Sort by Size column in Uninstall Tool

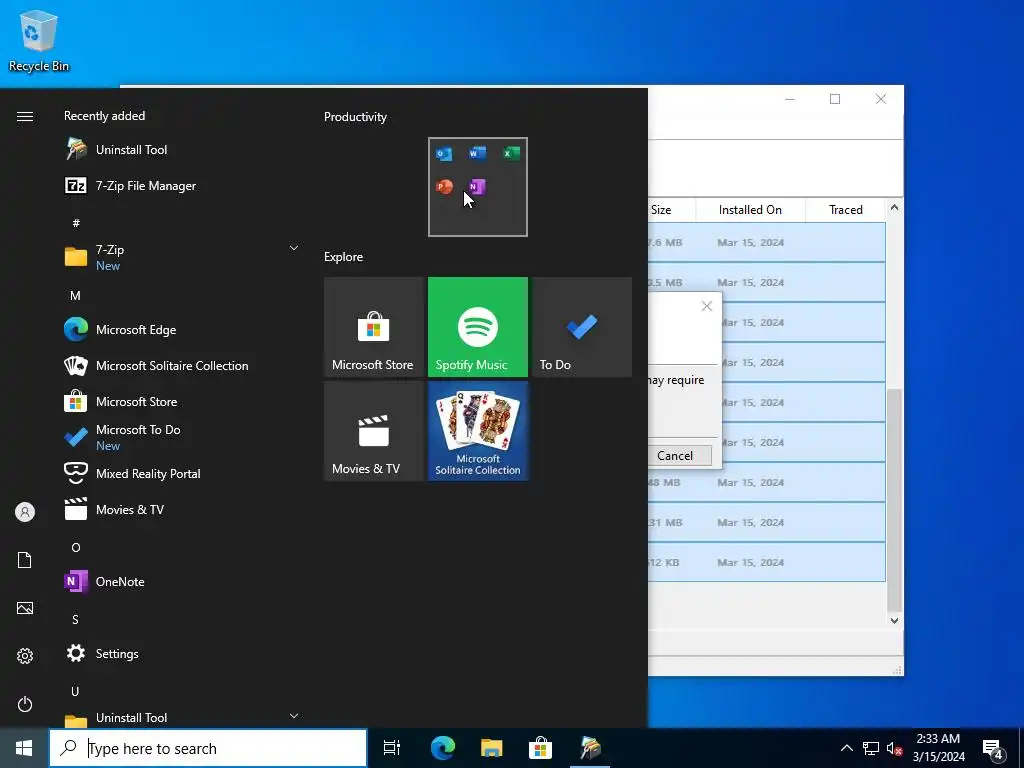671,210
